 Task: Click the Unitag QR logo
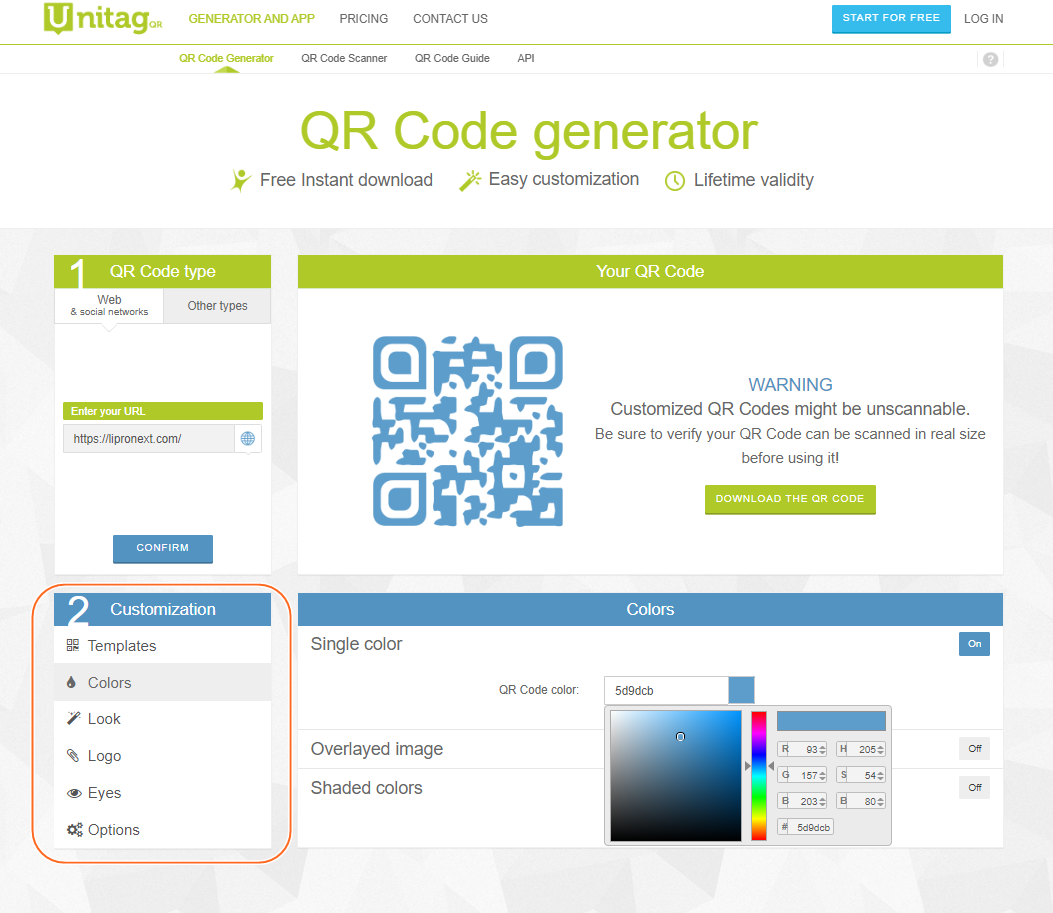tap(103, 18)
